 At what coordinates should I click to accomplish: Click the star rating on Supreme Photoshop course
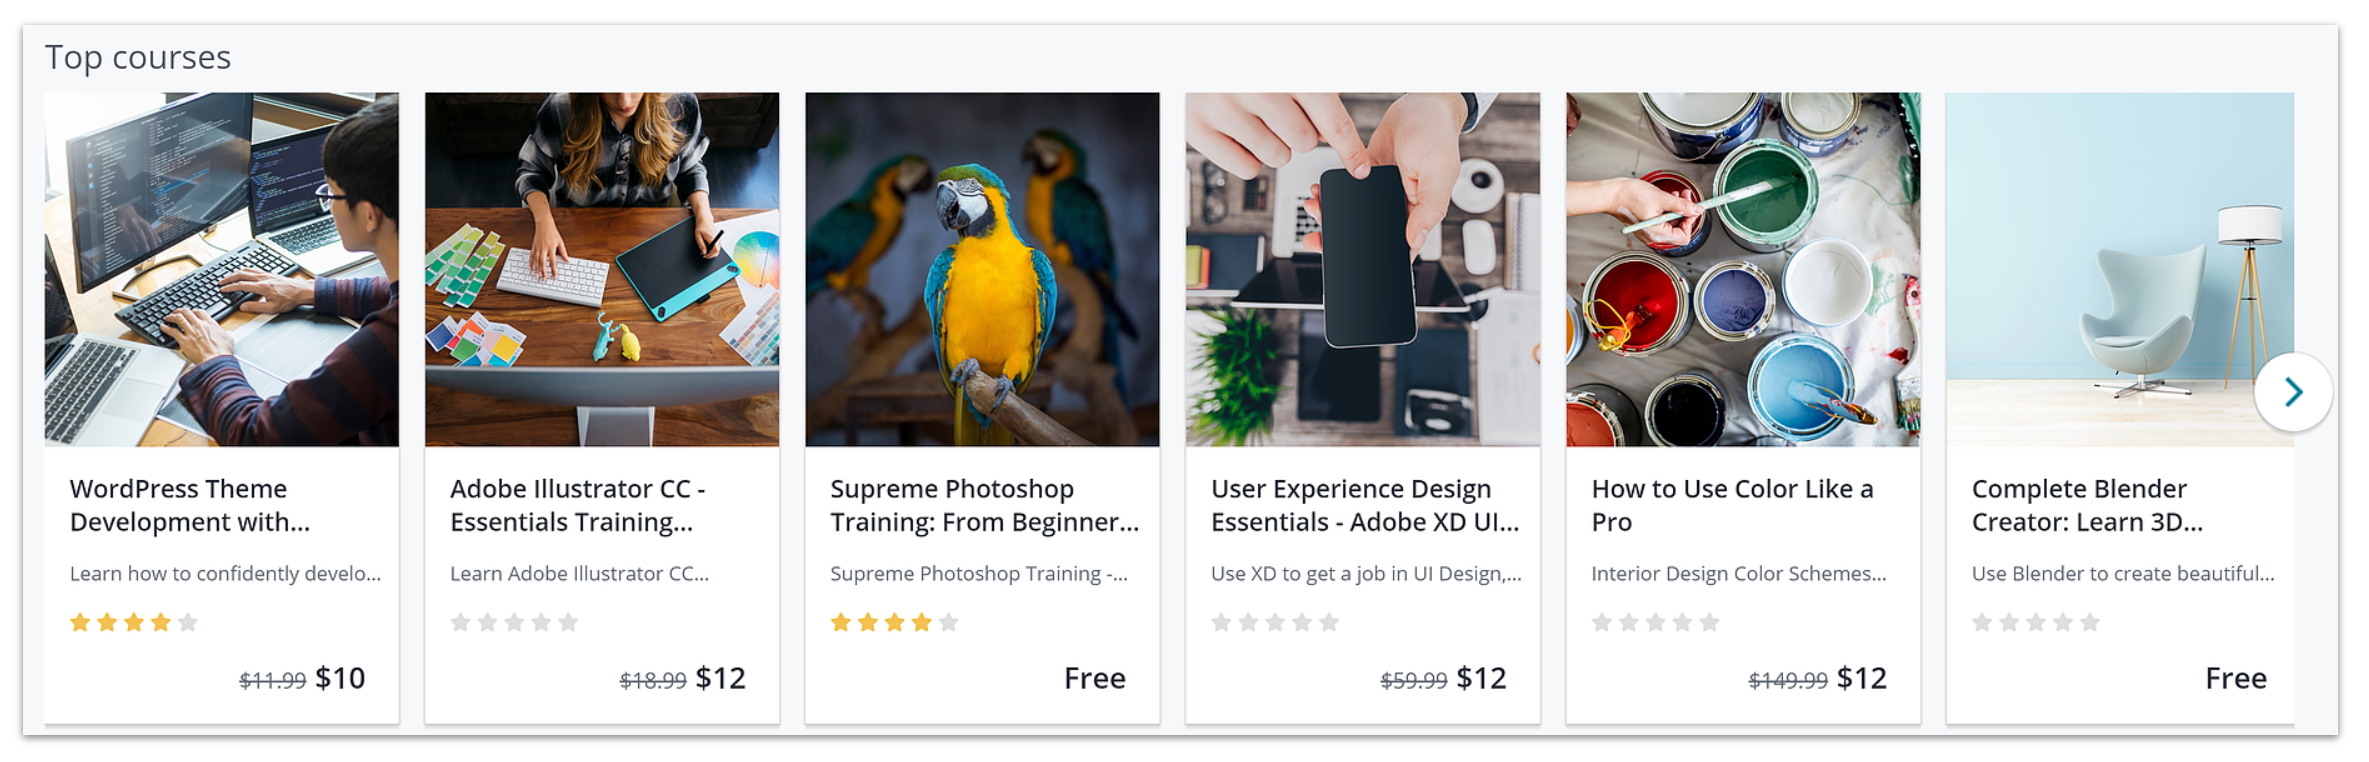click(895, 623)
